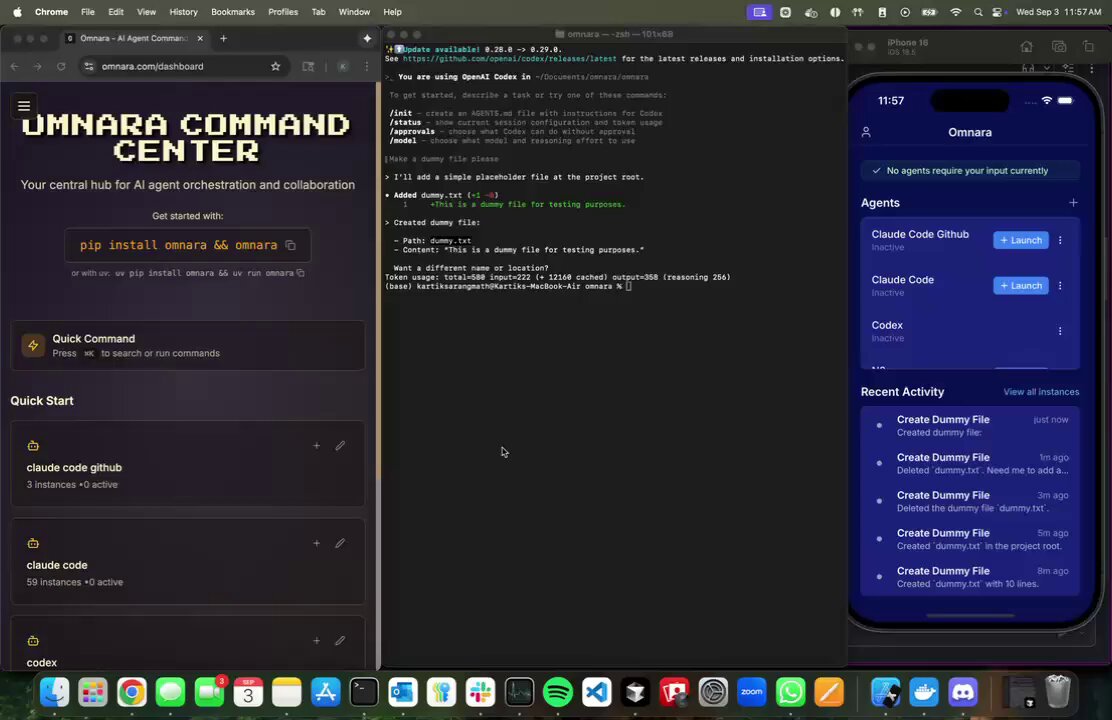The width and height of the screenshot is (1112, 720).
Task: Open Codex agent options menu
Action: tap(1060, 331)
